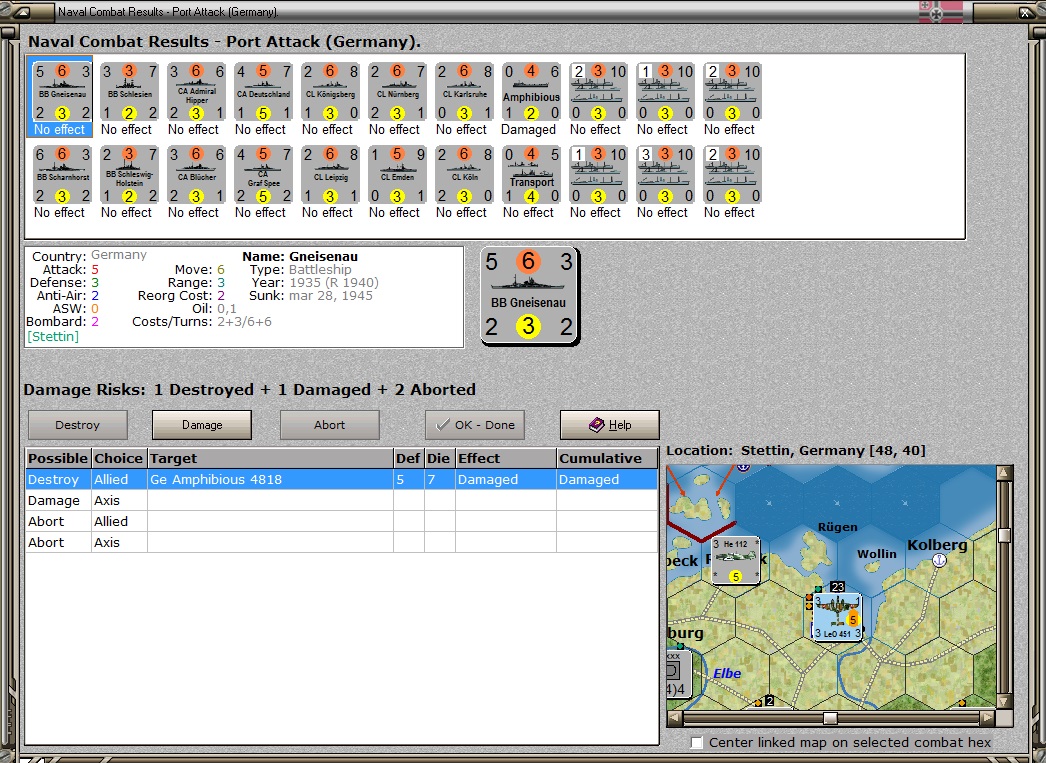
Task: Close the Naval Combat Results window
Action: coord(1025,12)
